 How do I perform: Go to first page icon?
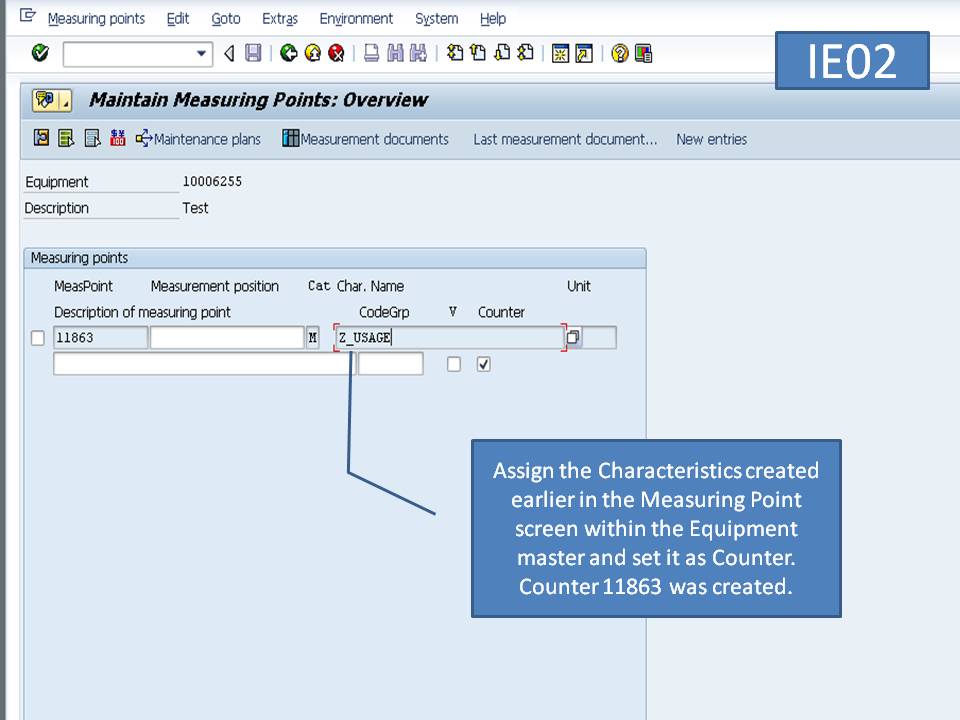[x=454, y=53]
